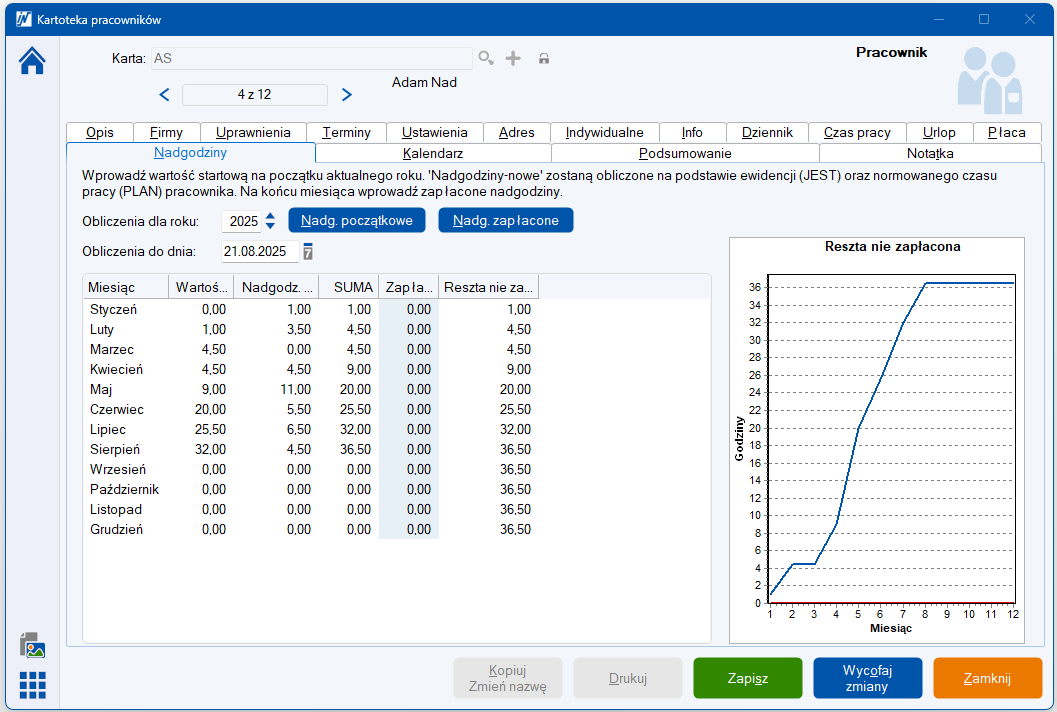Select the Czas pracy tab
The width and height of the screenshot is (1057, 712).
(856, 132)
